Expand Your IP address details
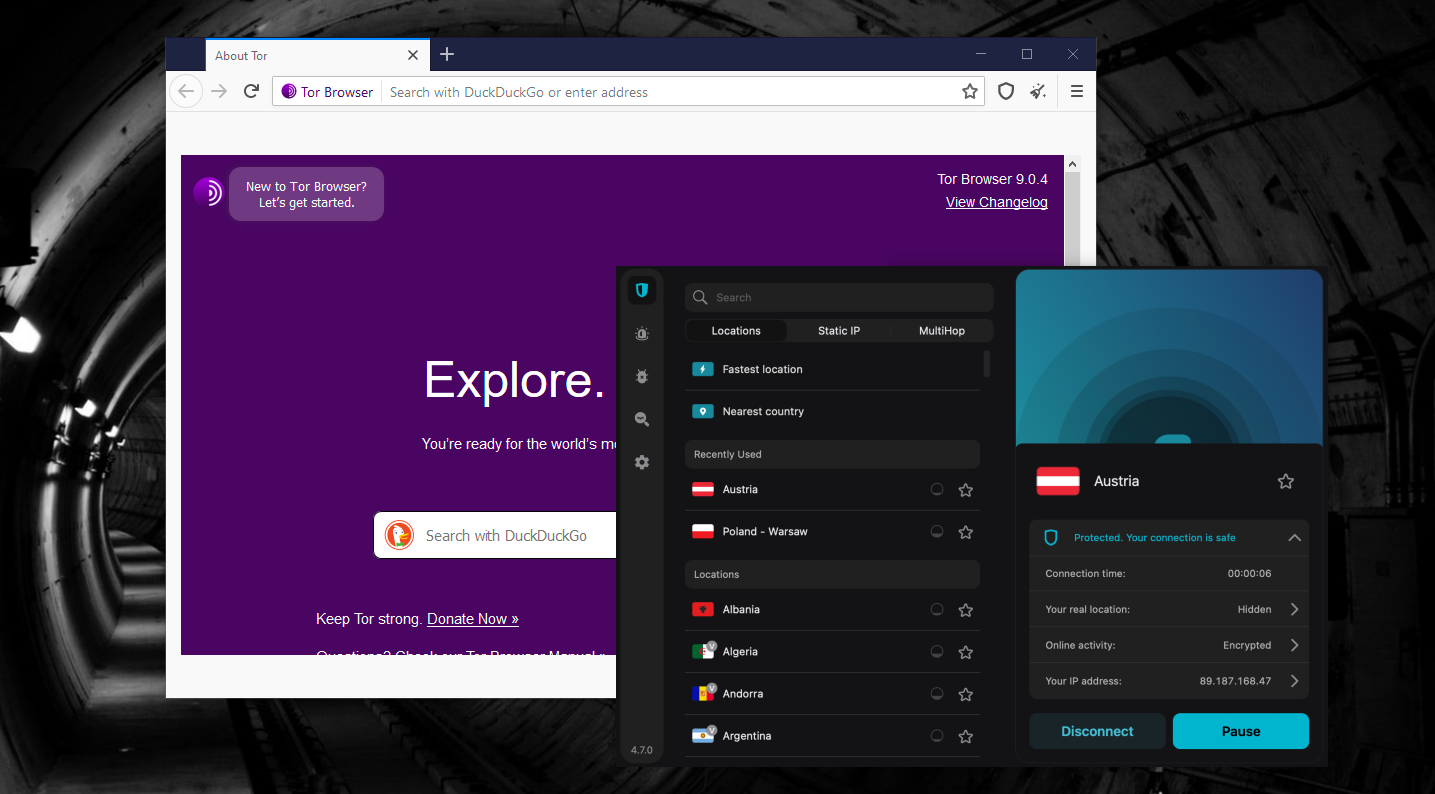The image size is (1435, 794). [x=1294, y=681]
